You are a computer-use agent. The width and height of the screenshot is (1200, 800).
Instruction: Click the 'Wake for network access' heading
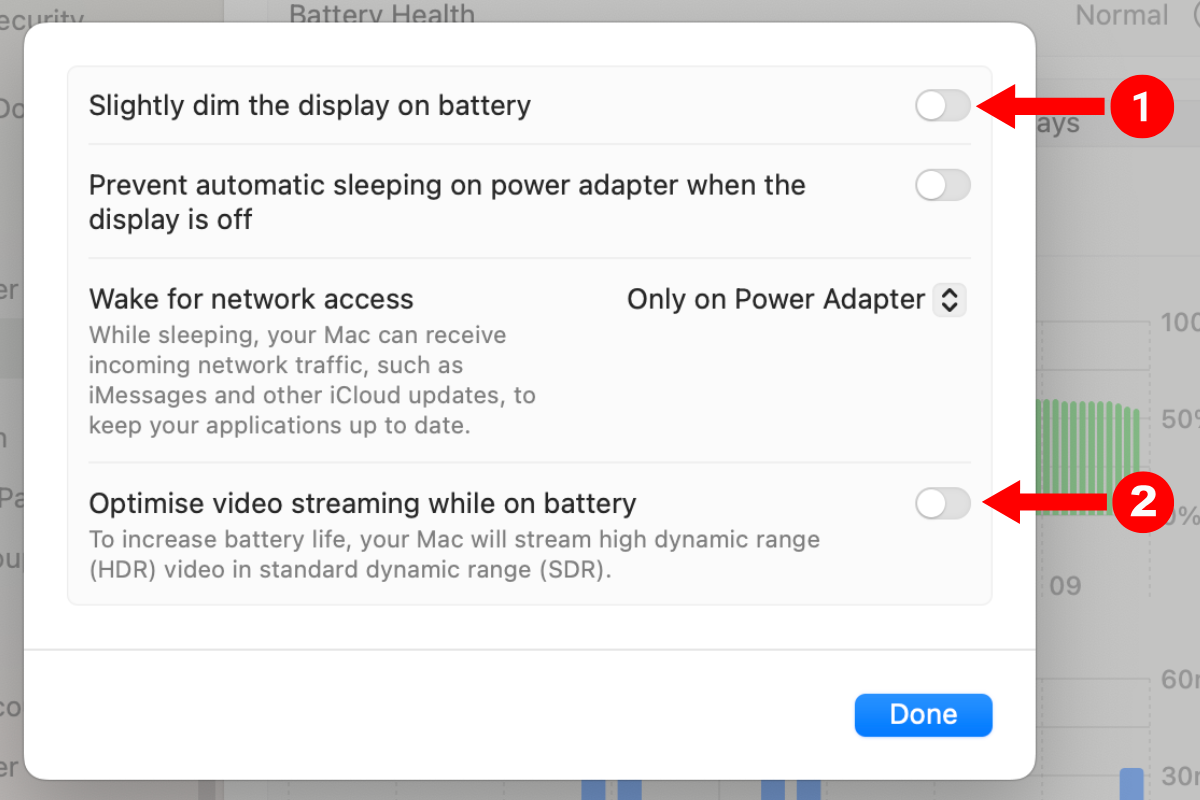pos(251,299)
